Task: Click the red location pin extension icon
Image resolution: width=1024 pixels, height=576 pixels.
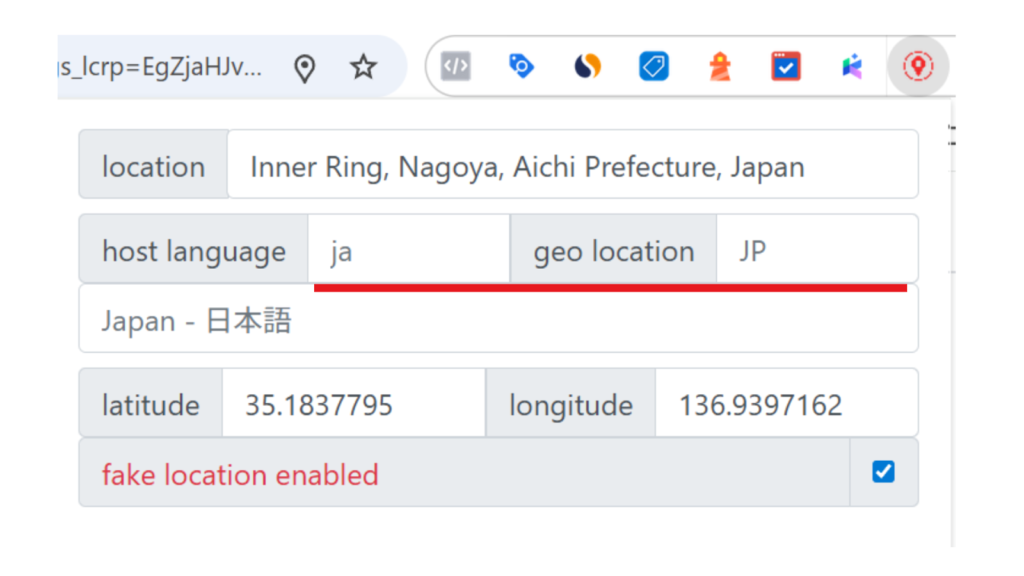Action: pos(917,67)
